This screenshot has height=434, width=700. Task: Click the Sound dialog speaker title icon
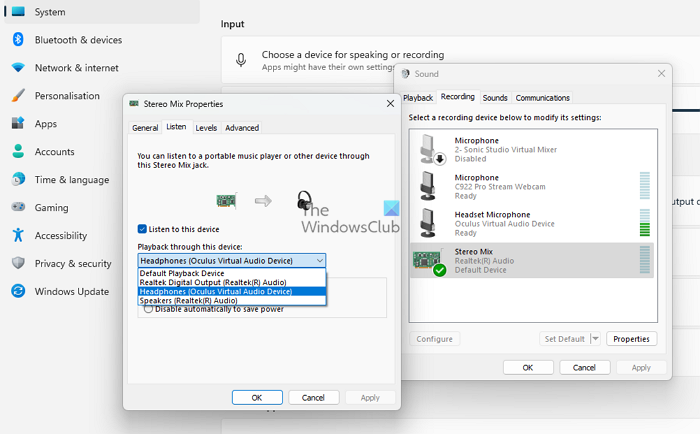pos(405,74)
